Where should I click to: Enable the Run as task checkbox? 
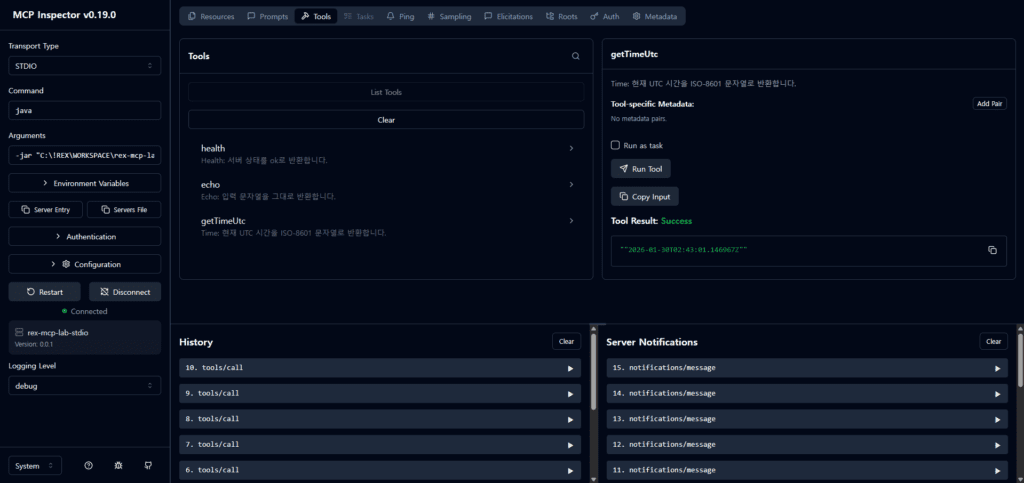pos(616,145)
